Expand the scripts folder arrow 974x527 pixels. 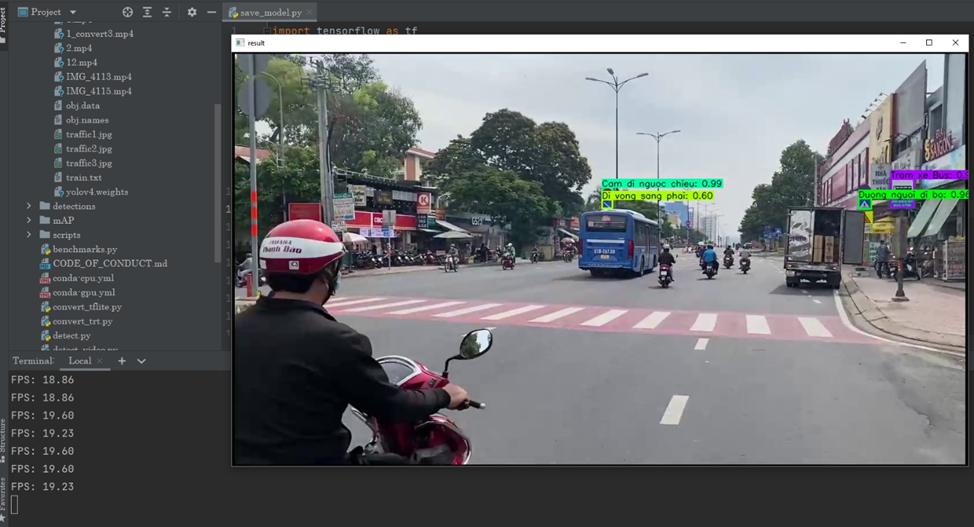point(29,235)
